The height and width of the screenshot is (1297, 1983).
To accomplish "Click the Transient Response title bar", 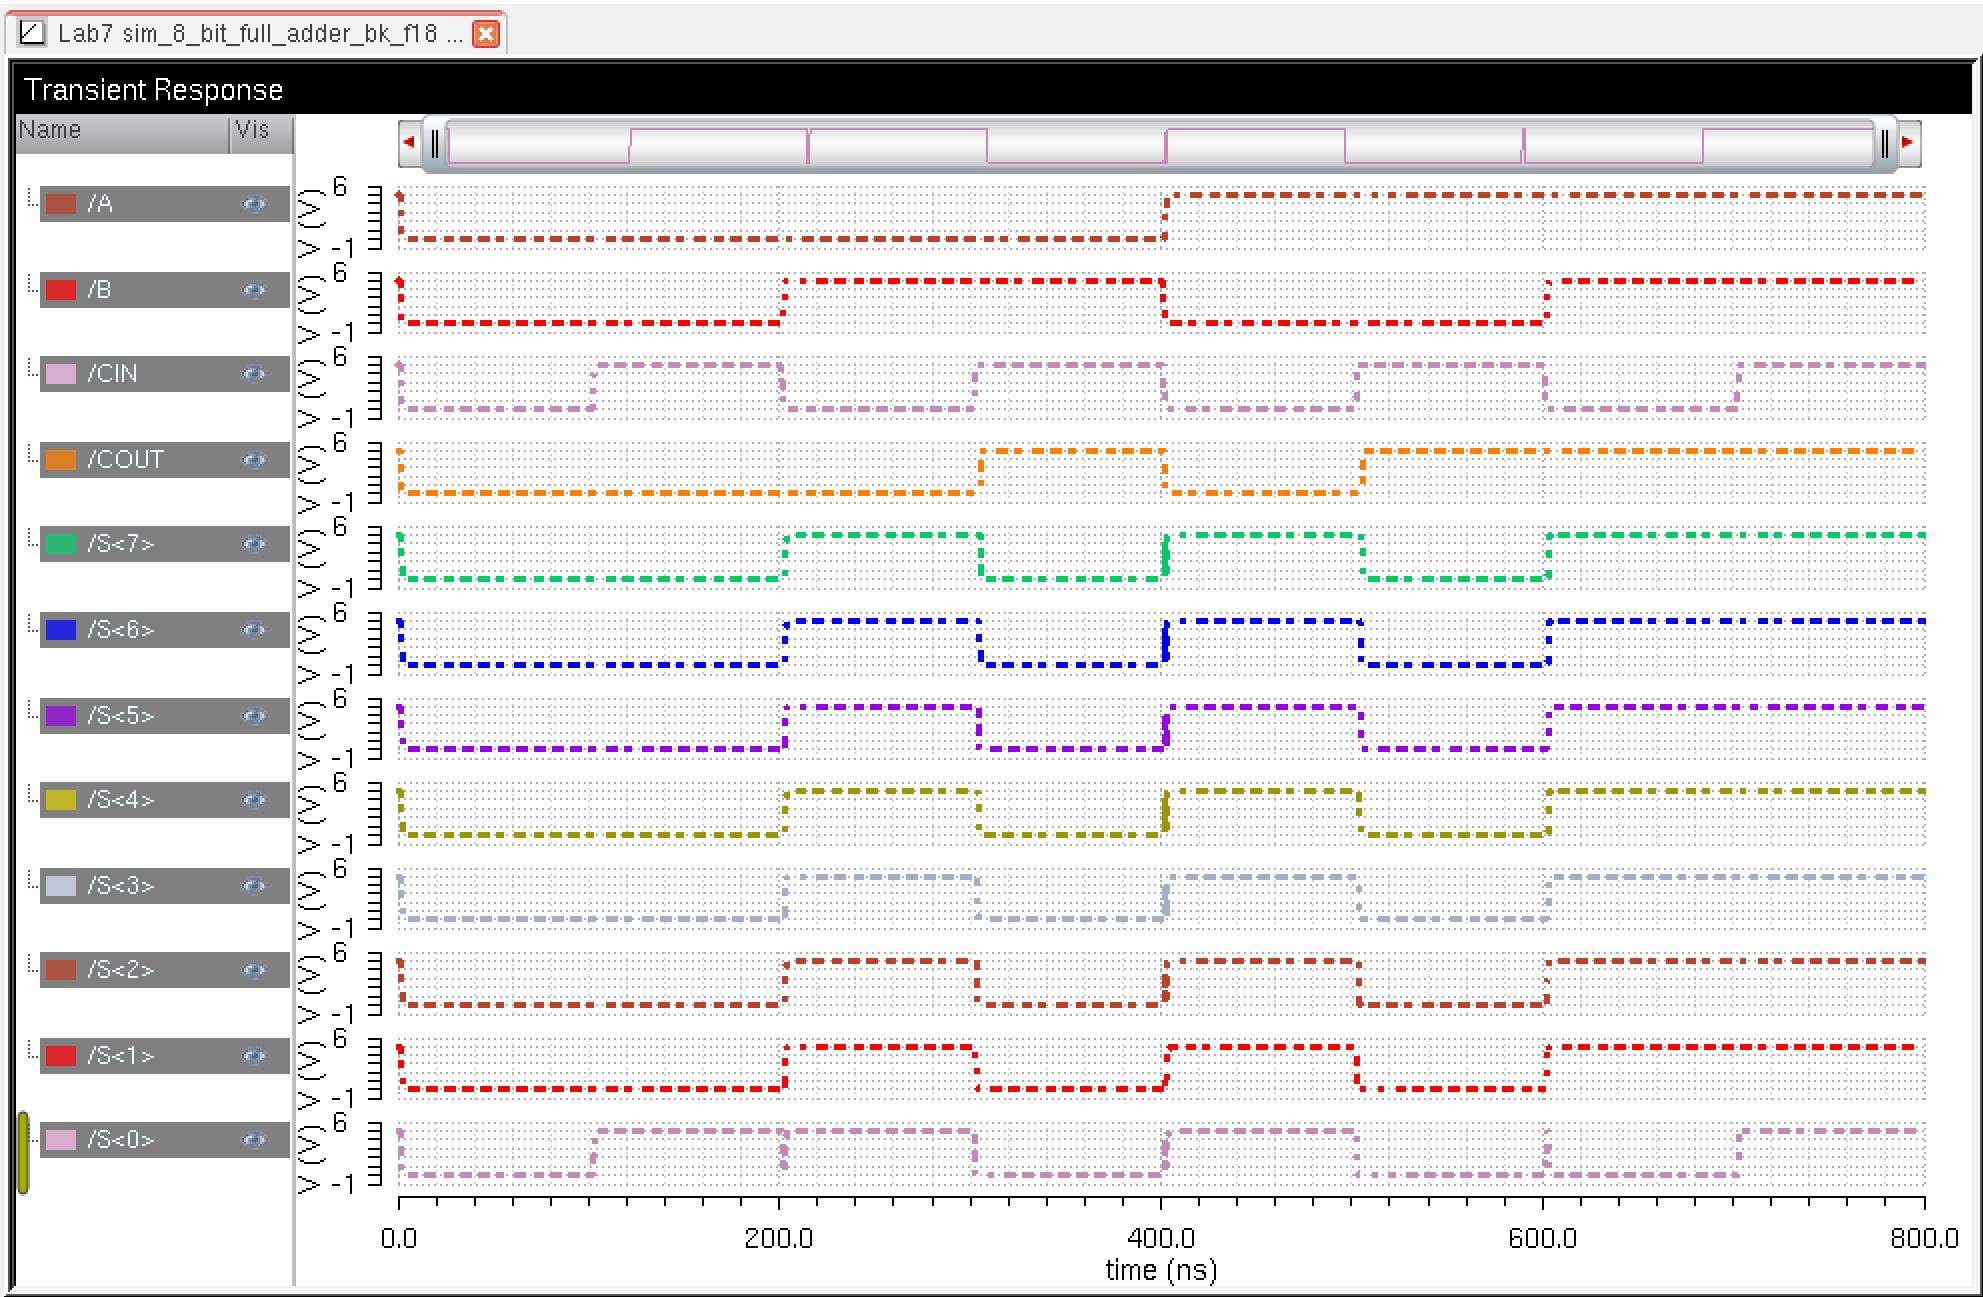I will [993, 90].
